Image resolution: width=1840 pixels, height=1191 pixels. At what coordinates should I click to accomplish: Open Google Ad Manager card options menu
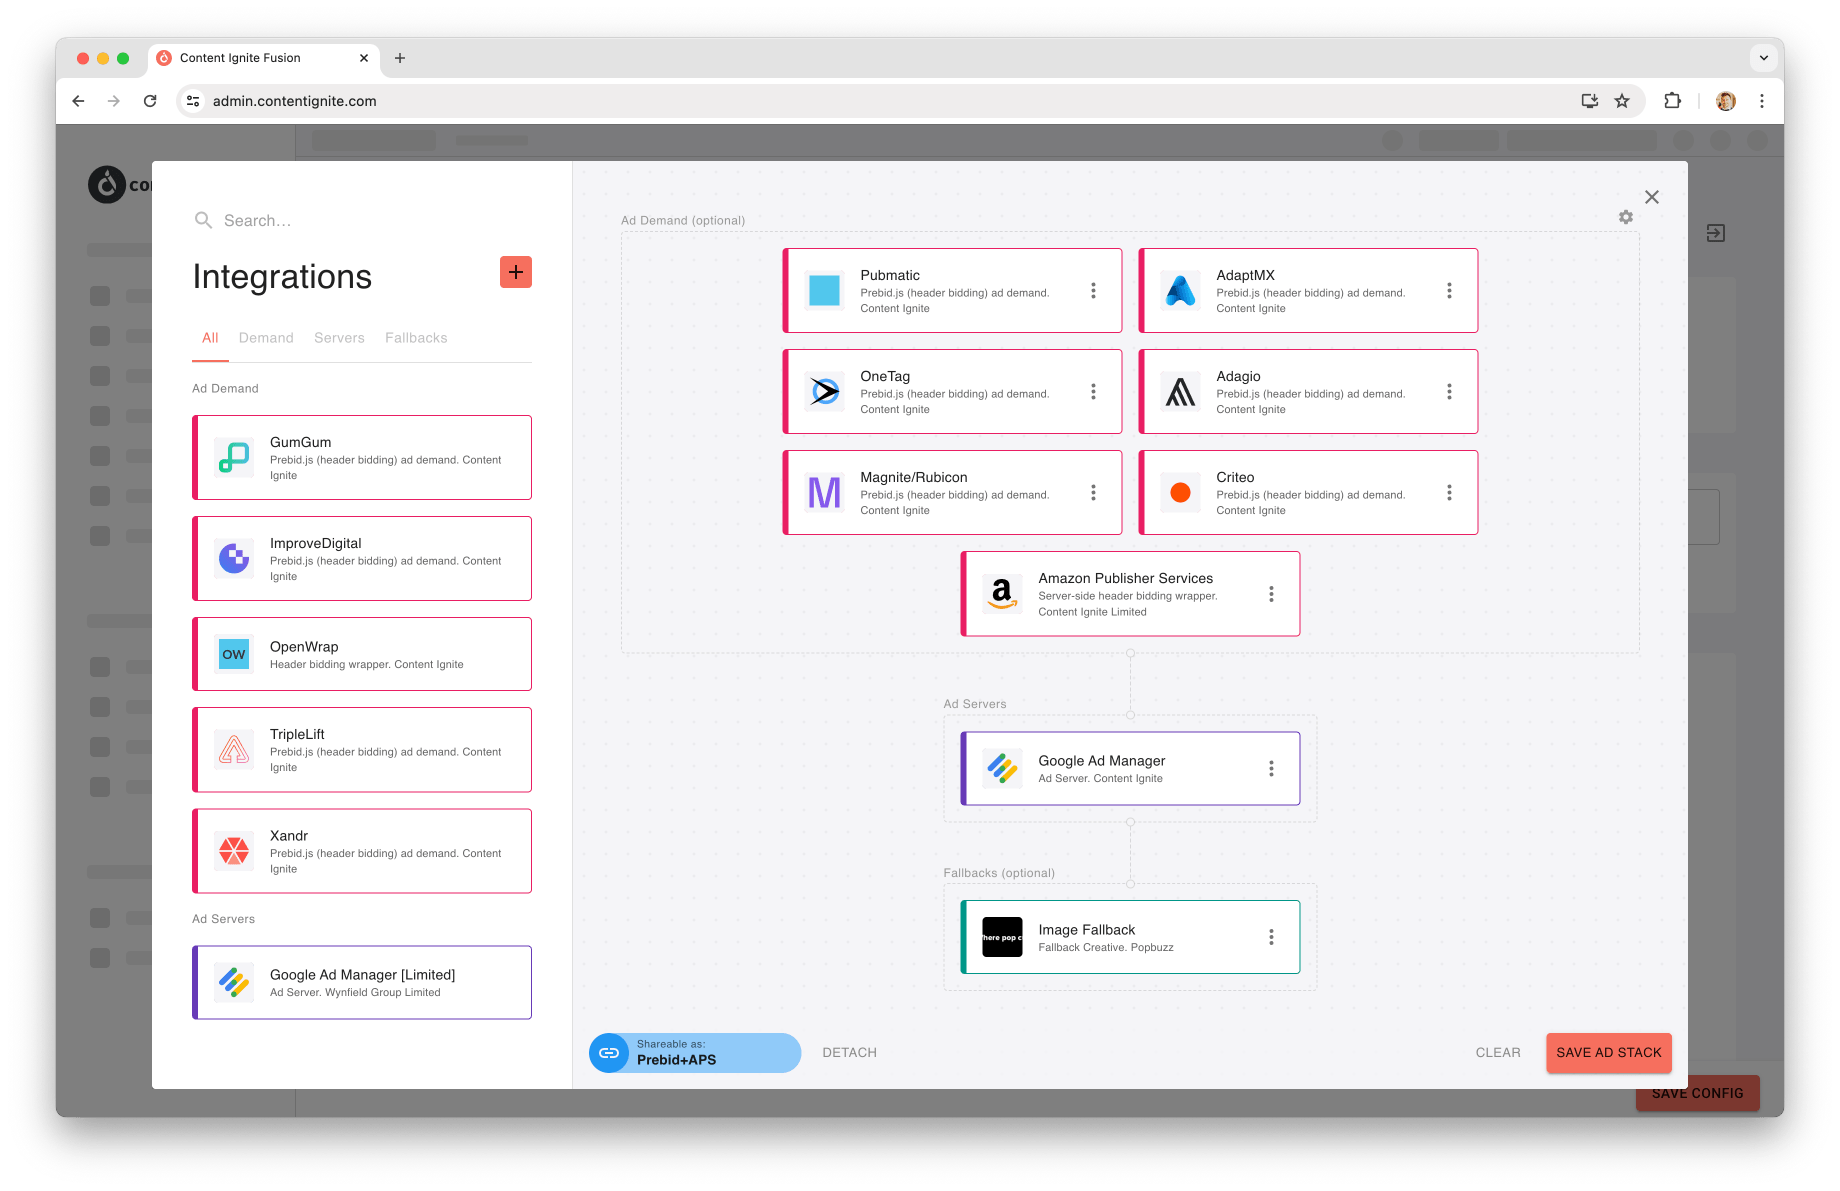point(1271,768)
